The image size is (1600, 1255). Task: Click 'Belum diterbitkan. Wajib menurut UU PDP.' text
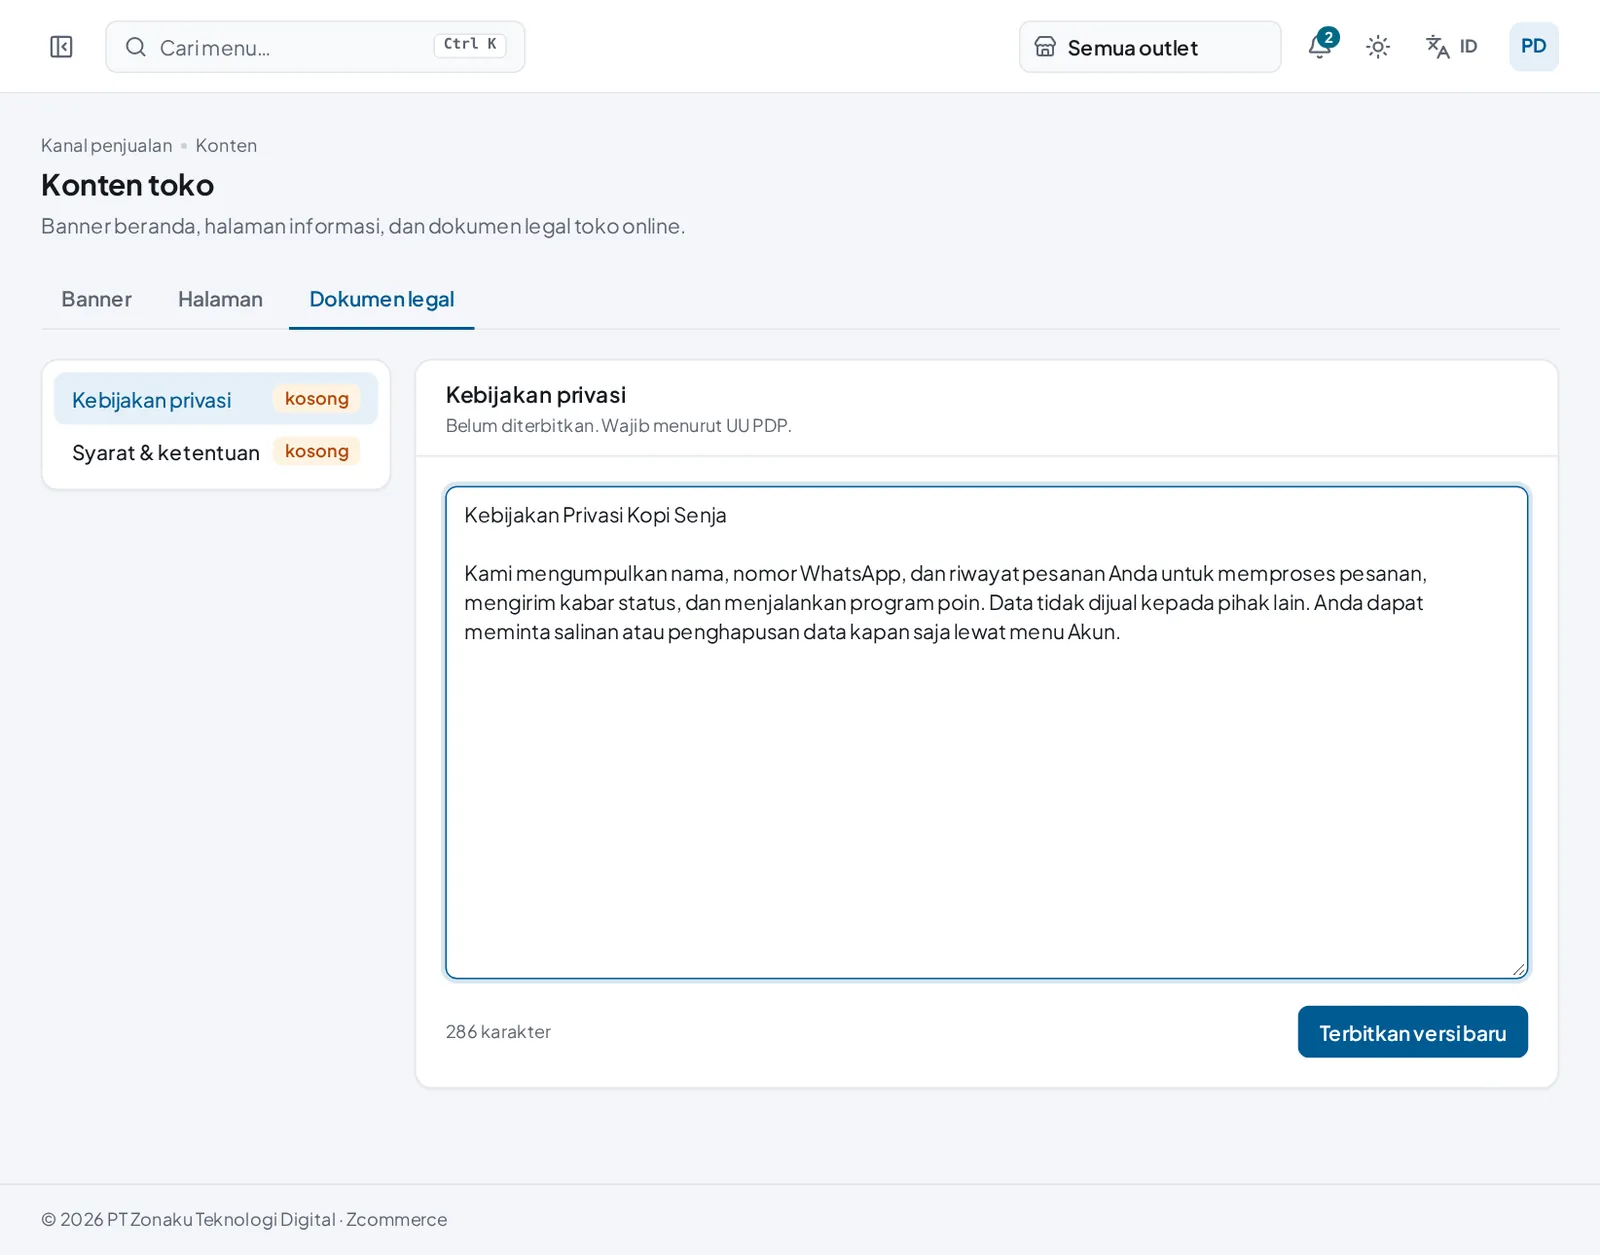[x=618, y=426]
